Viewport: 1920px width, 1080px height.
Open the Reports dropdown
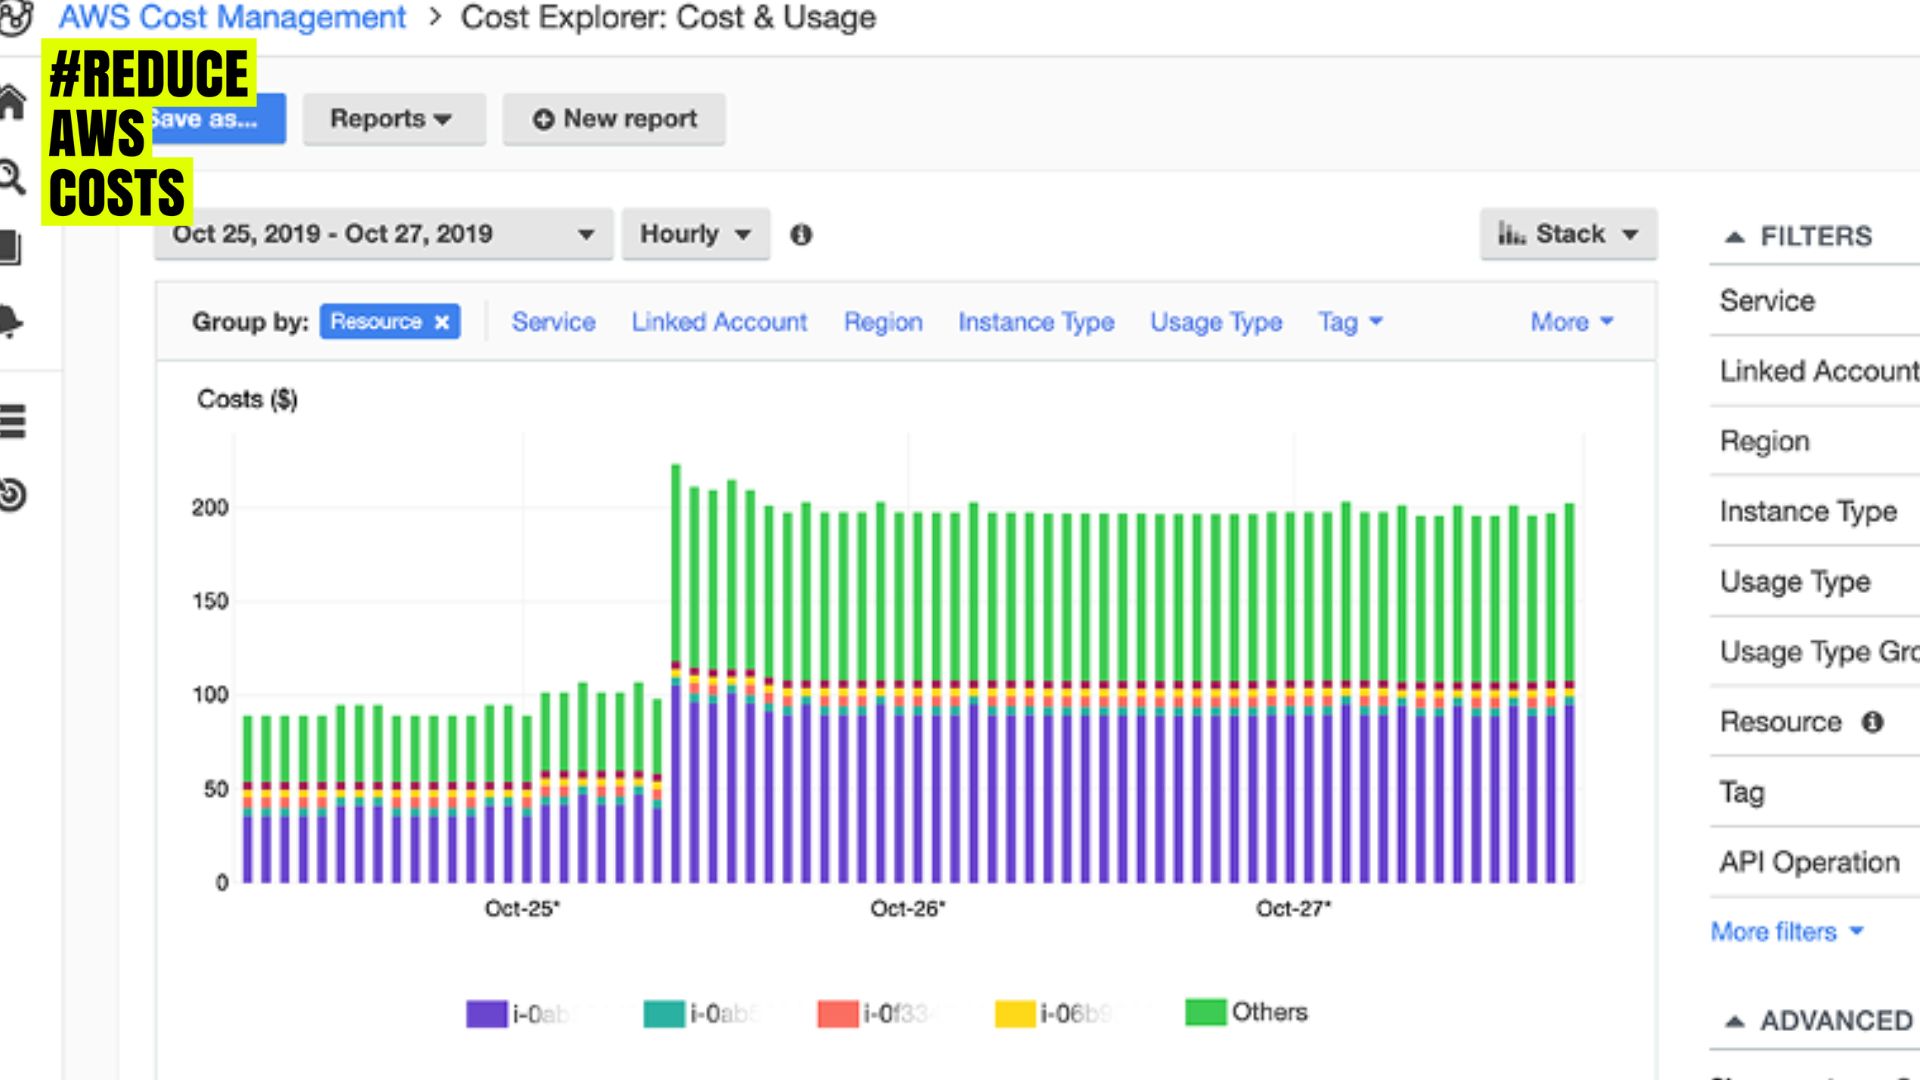point(394,119)
